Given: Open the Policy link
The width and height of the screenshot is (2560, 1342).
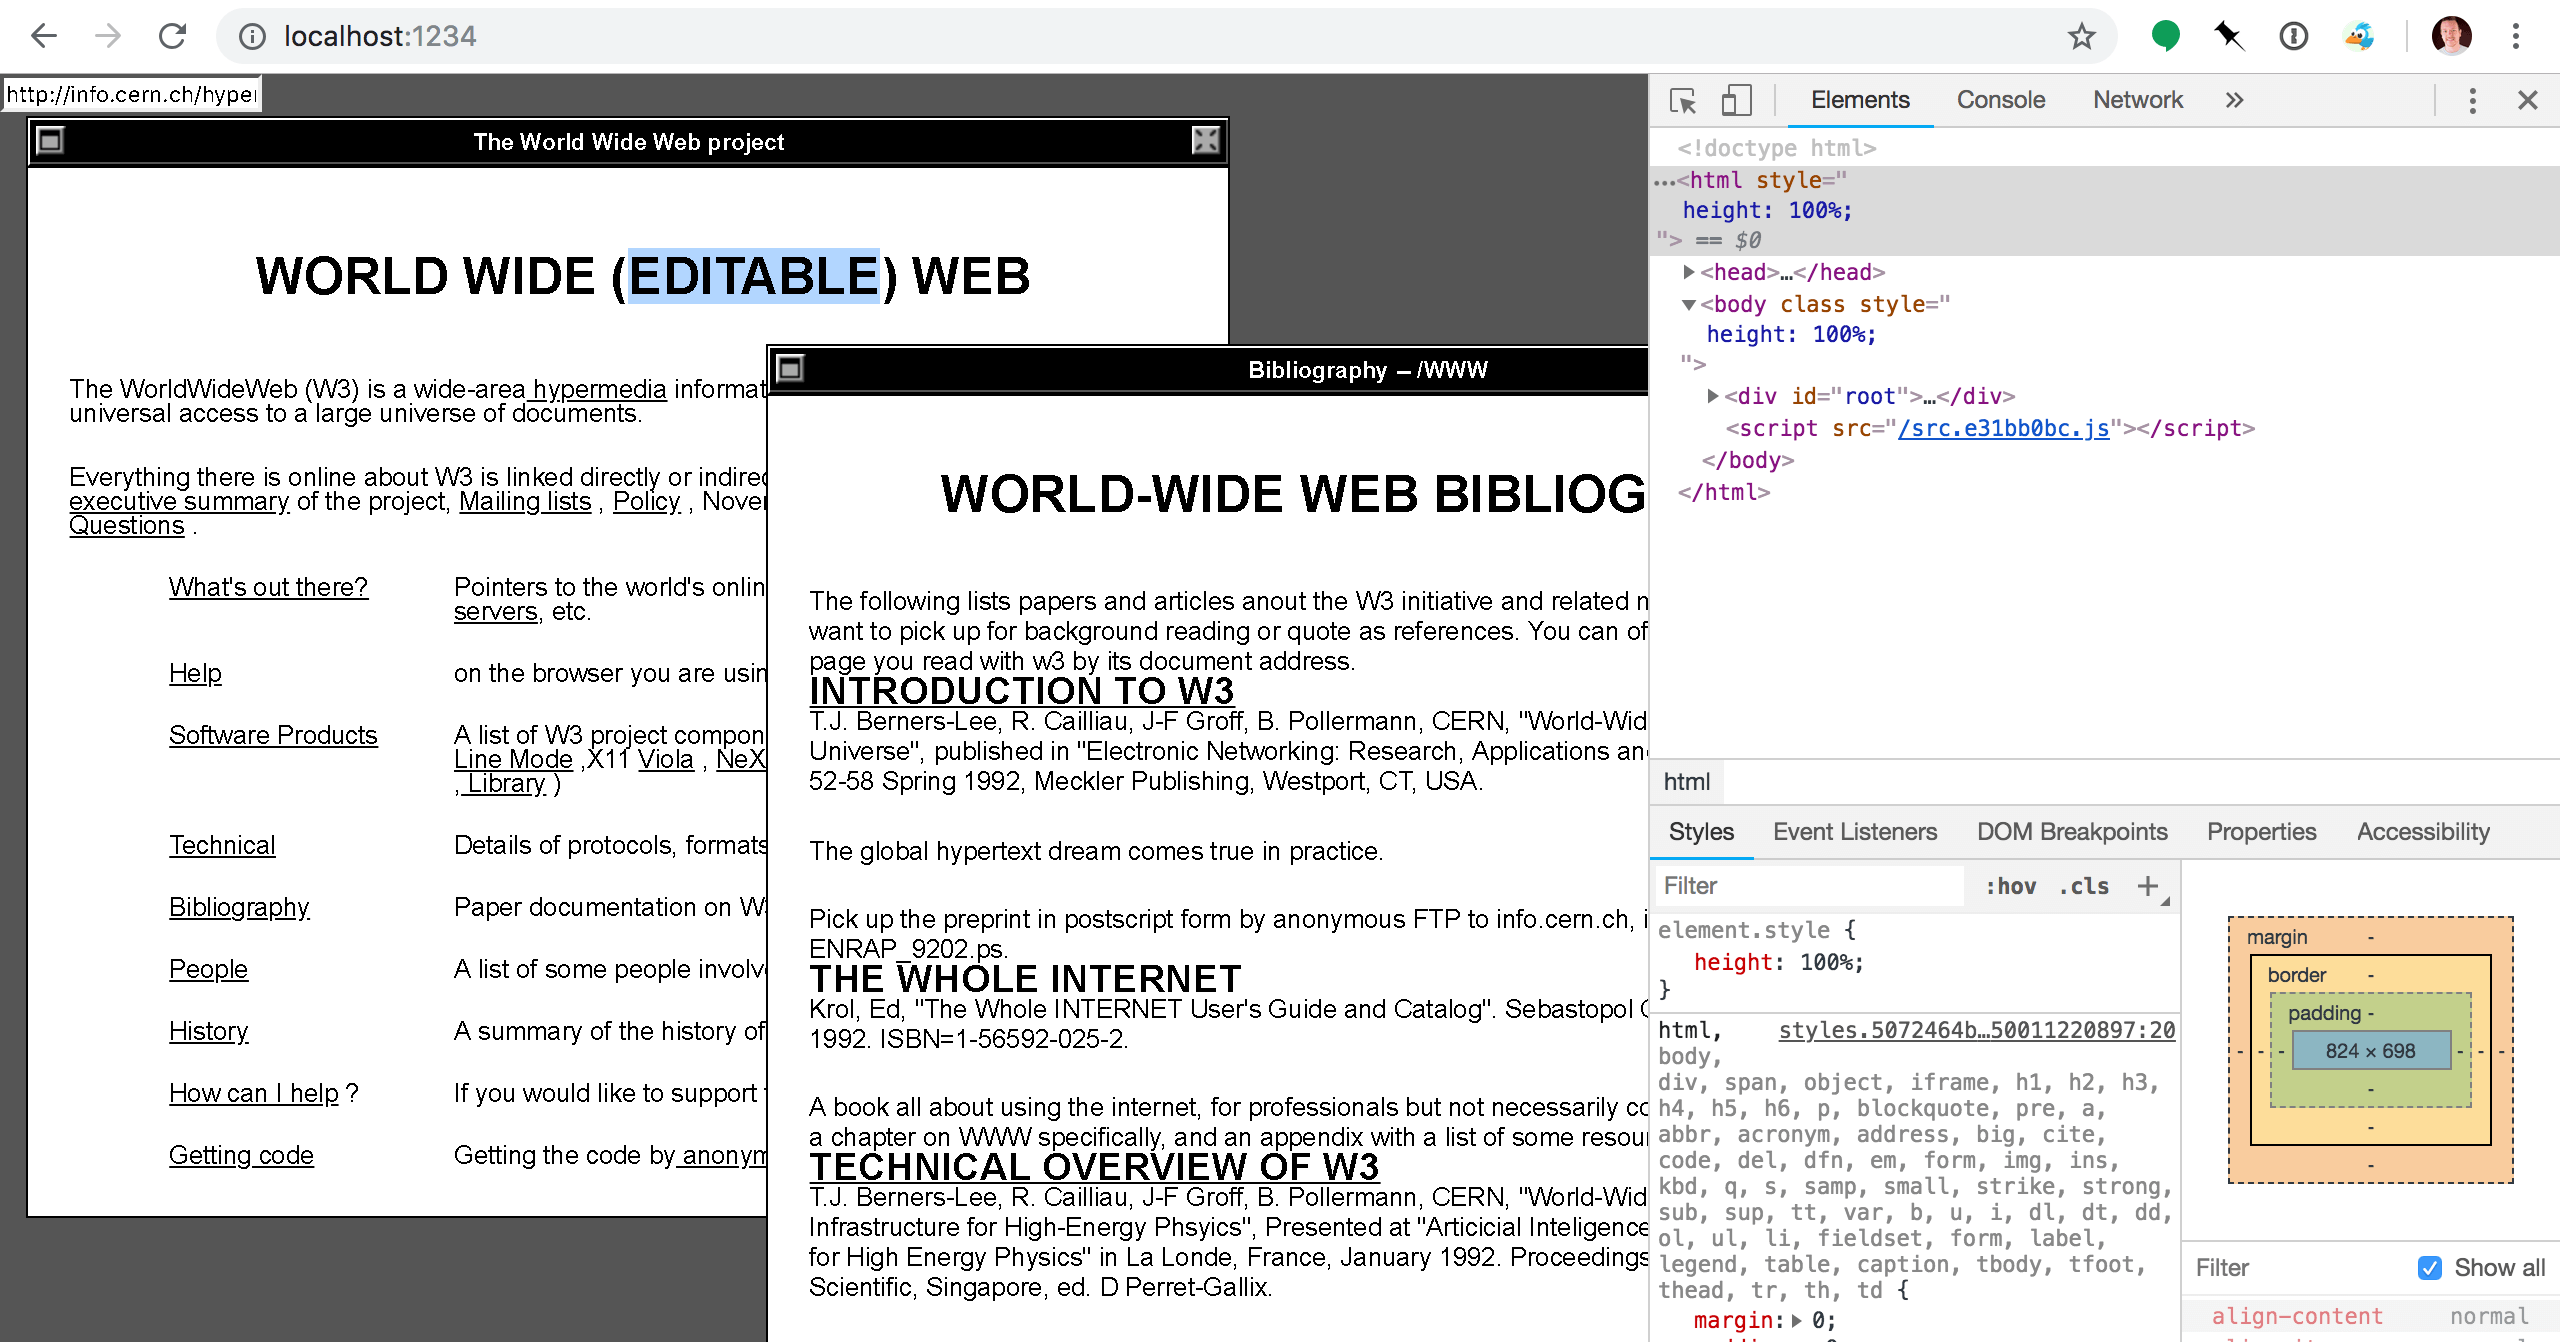Looking at the screenshot, I should [x=646, y=501].
